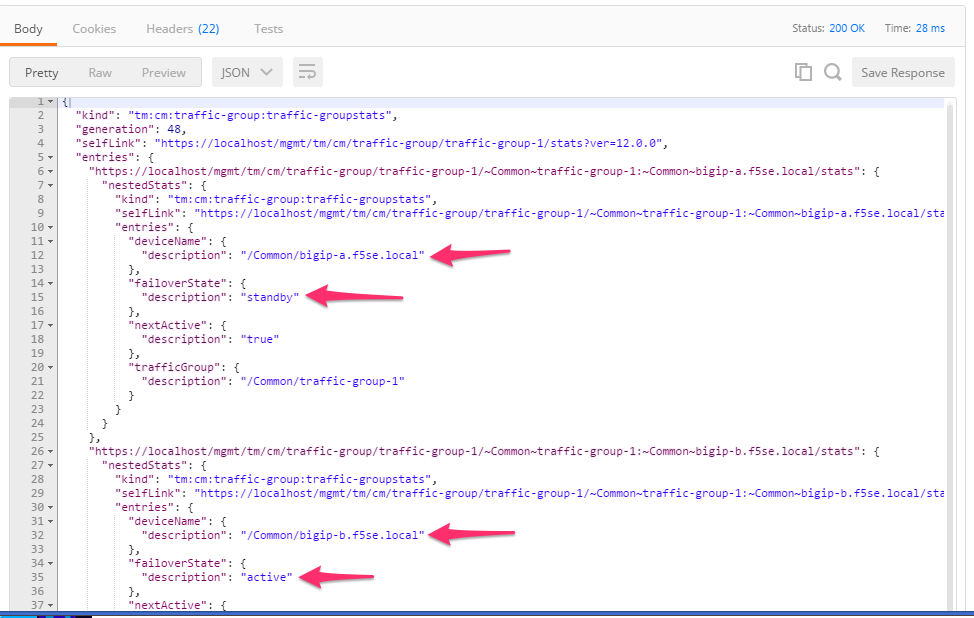Collapse "nestedStats" fold at line 7
The width and height of the screenshot is (974, 618).
click(x=50, y=185)
